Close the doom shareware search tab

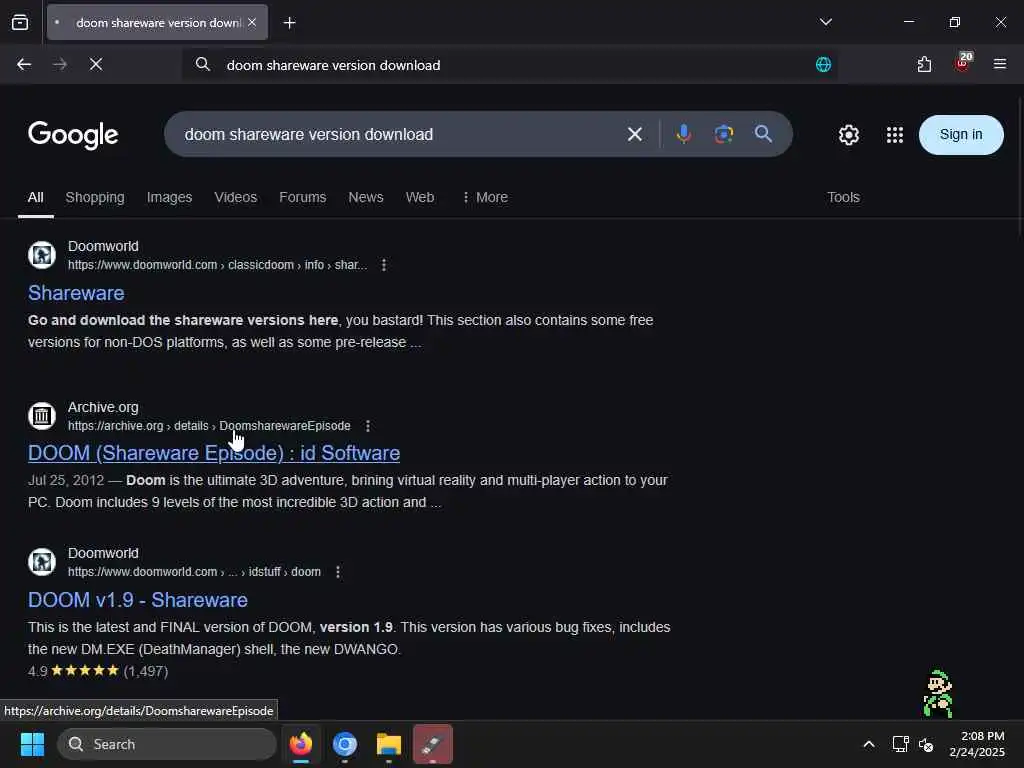[x=252, y=22]
